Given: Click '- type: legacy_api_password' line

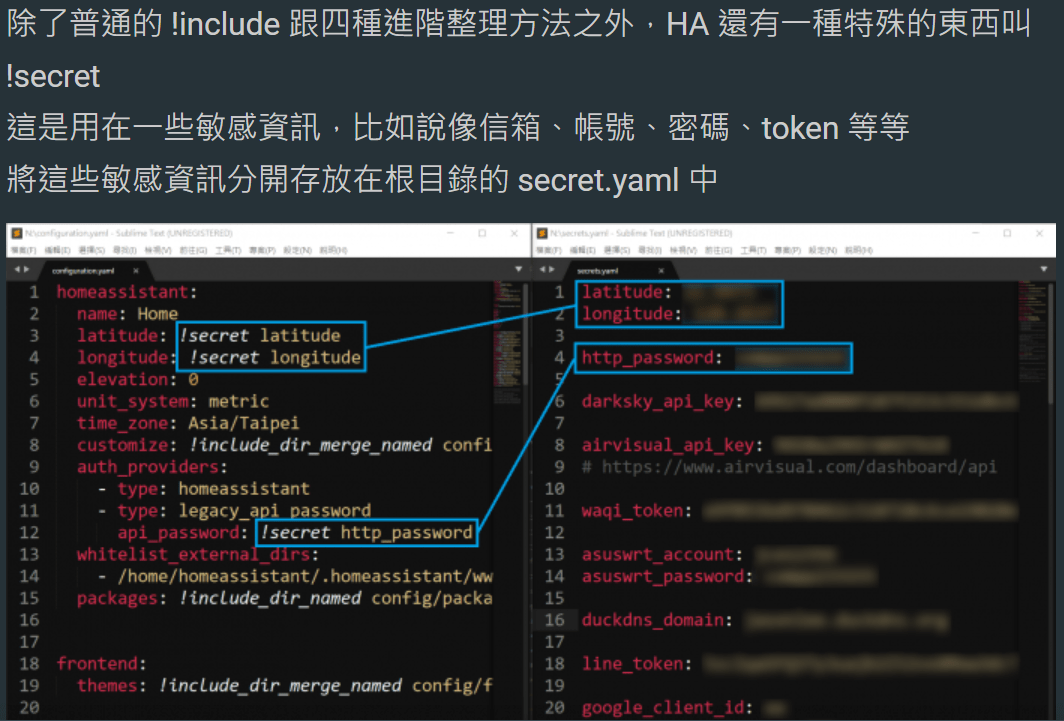Looking at the screenshot, I should click(235, 510).
